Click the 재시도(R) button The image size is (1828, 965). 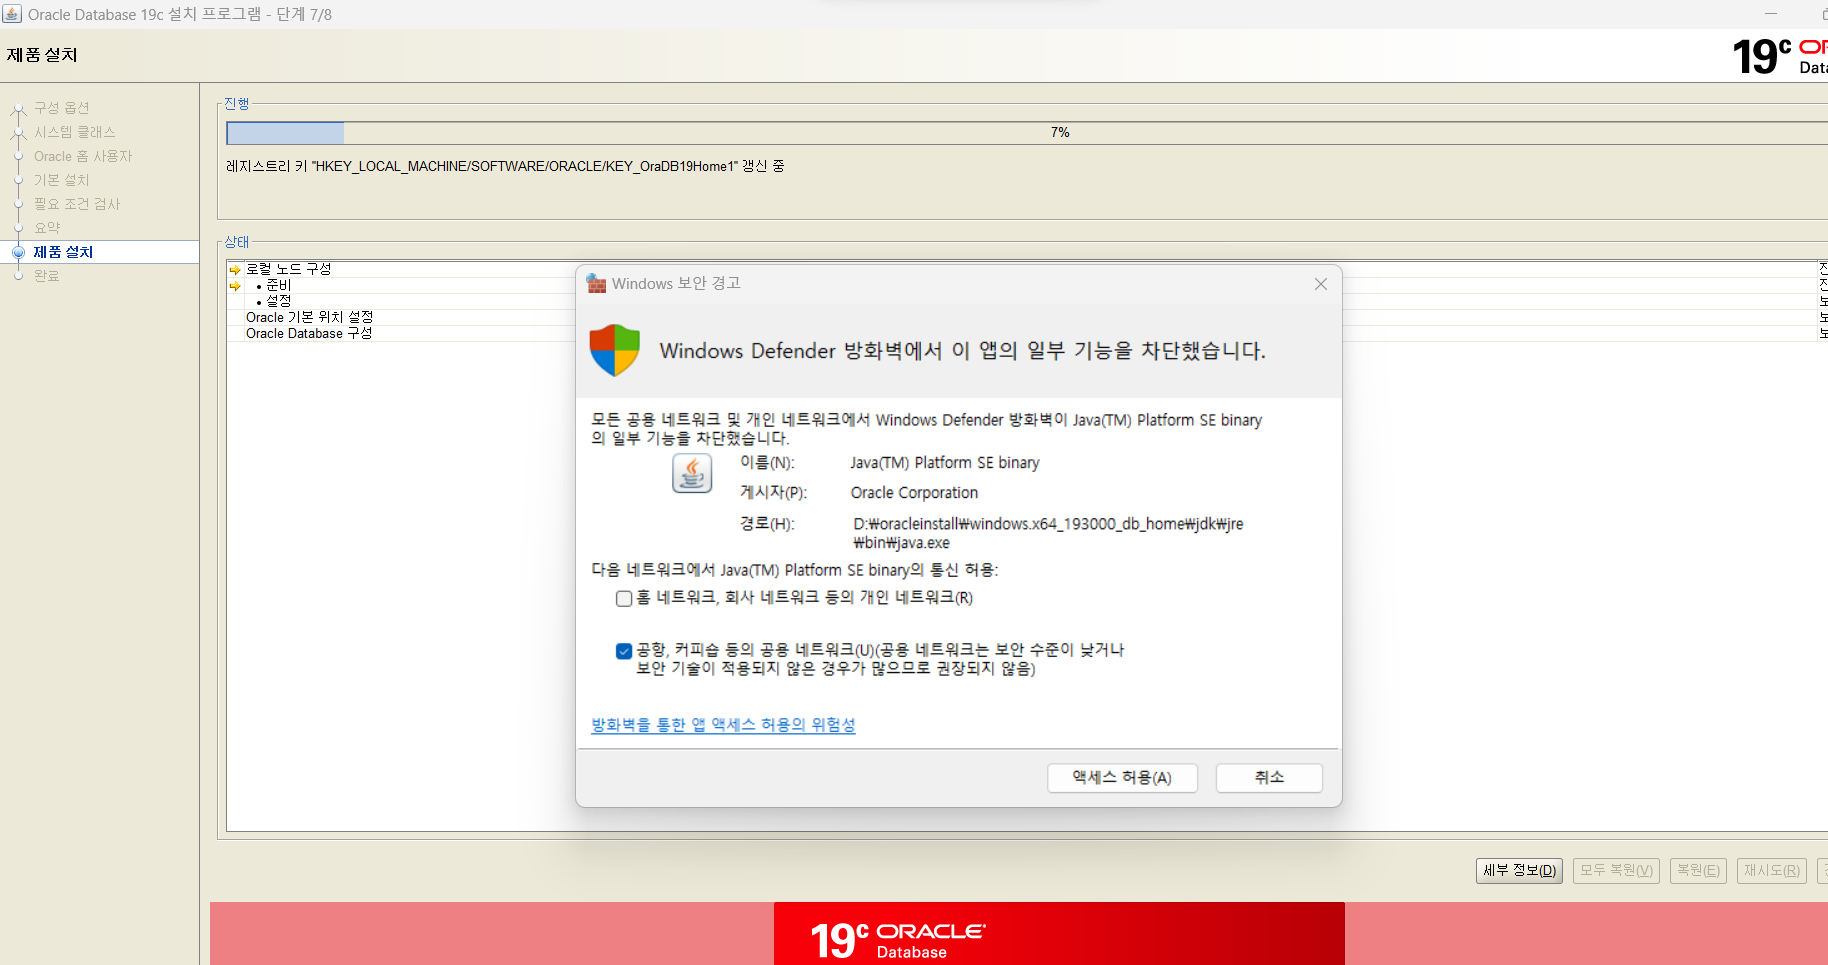point(1771,870)
